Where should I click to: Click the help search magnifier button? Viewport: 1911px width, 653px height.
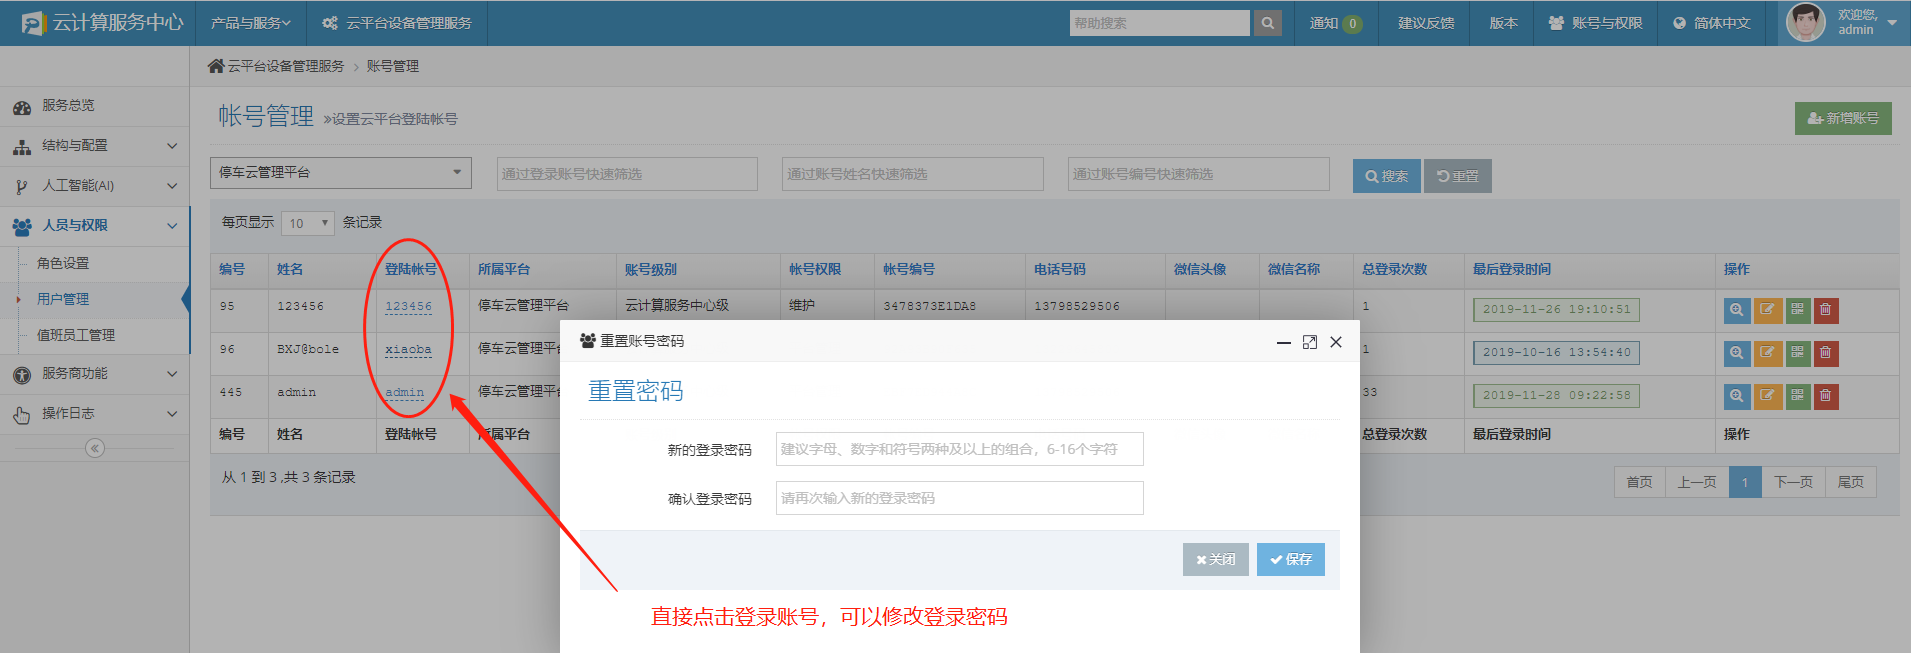click(x=1267, y=23)
